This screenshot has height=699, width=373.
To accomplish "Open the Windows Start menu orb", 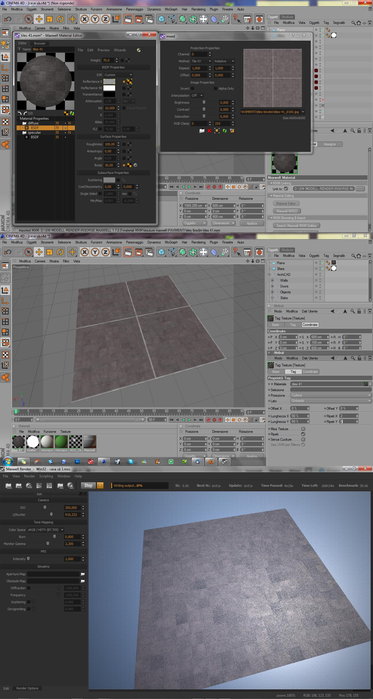I will [7, 461].
